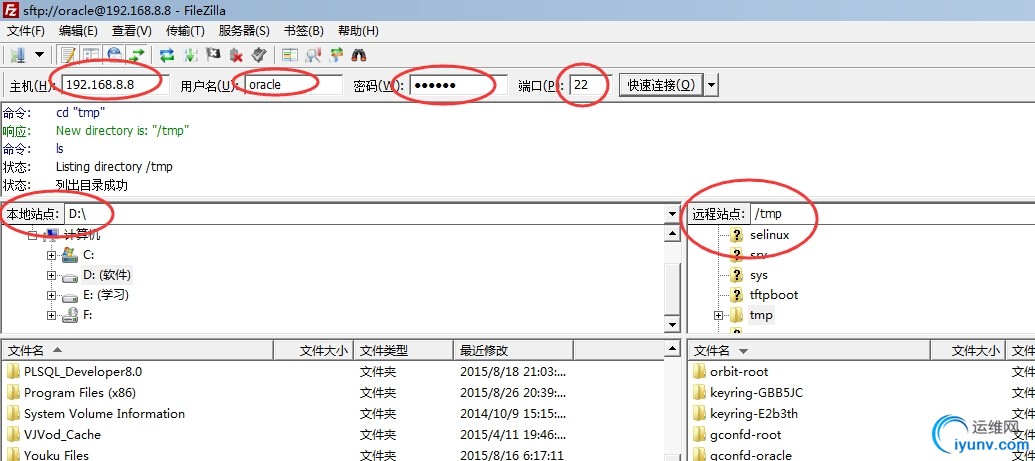This screenshot has width=1035, height=461.
Task: Select tftpboot folder in remote tree
Action: click(x=774, y=295)
